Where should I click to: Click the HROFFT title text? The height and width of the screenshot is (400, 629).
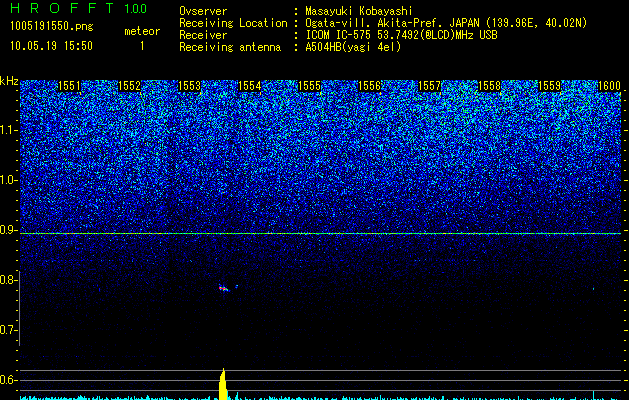(62, 8)
